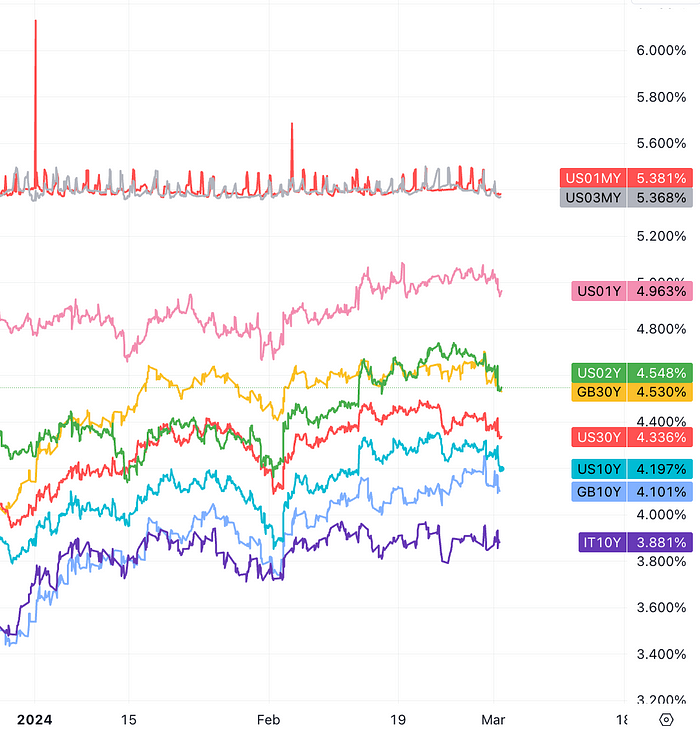Click the Feb marker on time axis
Screen dimensions: 700x732
[x=268, y=719]
